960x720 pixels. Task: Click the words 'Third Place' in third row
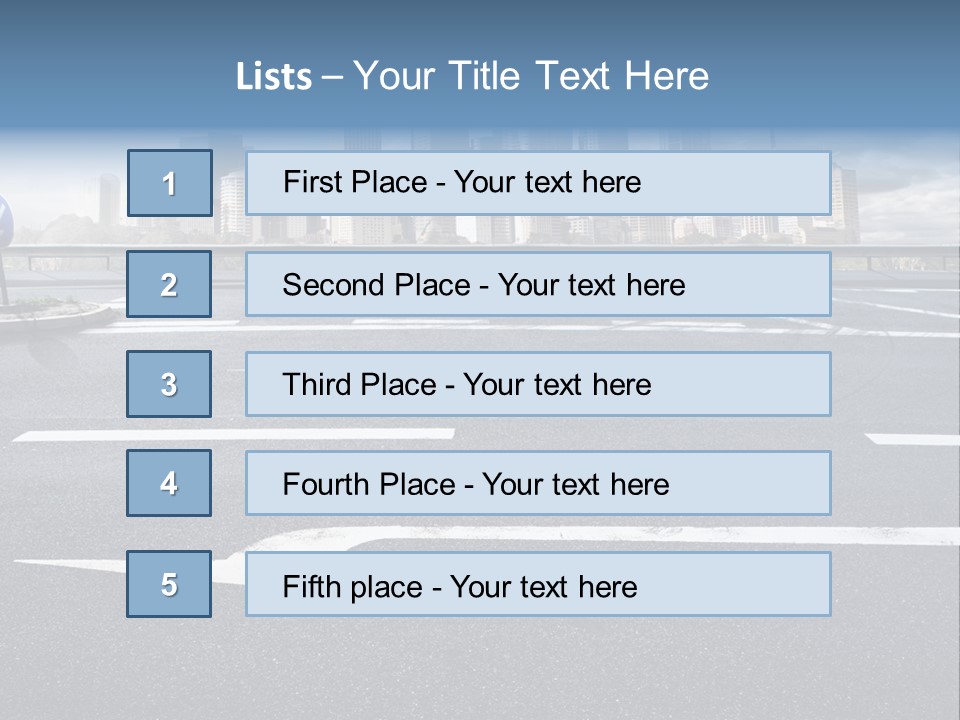point(359,384)
